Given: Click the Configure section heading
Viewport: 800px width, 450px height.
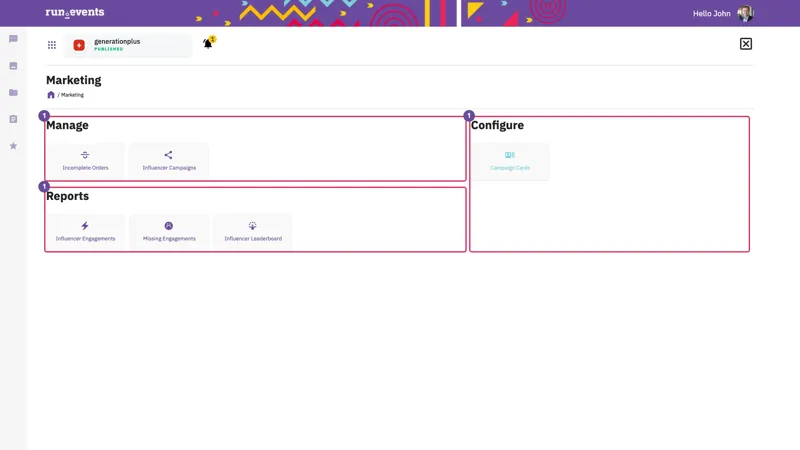Looking at the screenshot, I should (x=497, y=126).
